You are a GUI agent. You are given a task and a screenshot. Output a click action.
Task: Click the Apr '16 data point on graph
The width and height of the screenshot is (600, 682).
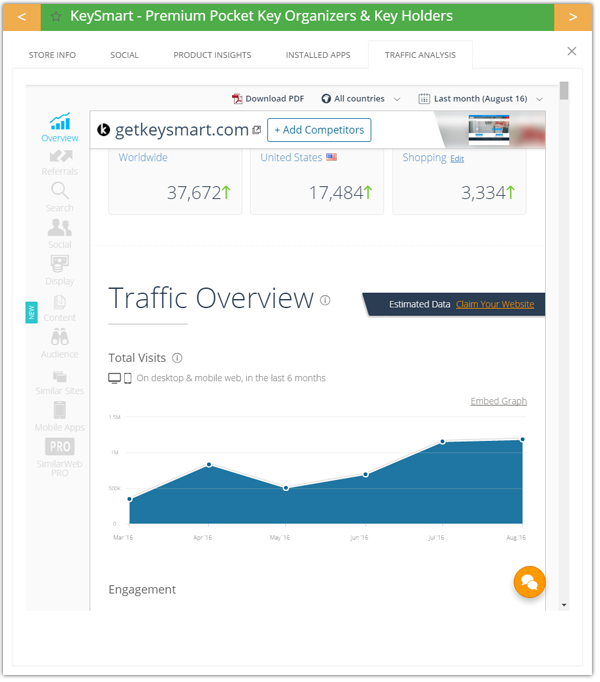(209, 465)
